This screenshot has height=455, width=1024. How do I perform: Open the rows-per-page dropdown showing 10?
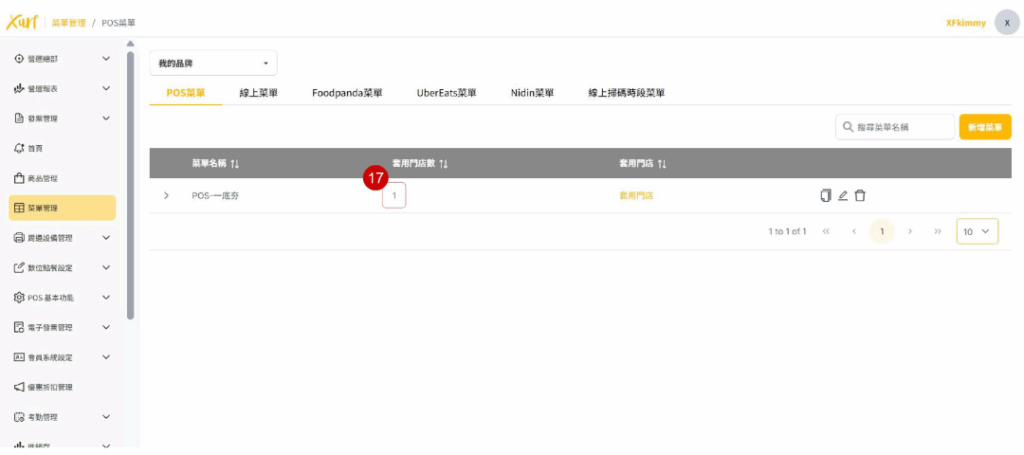(977, 231)
